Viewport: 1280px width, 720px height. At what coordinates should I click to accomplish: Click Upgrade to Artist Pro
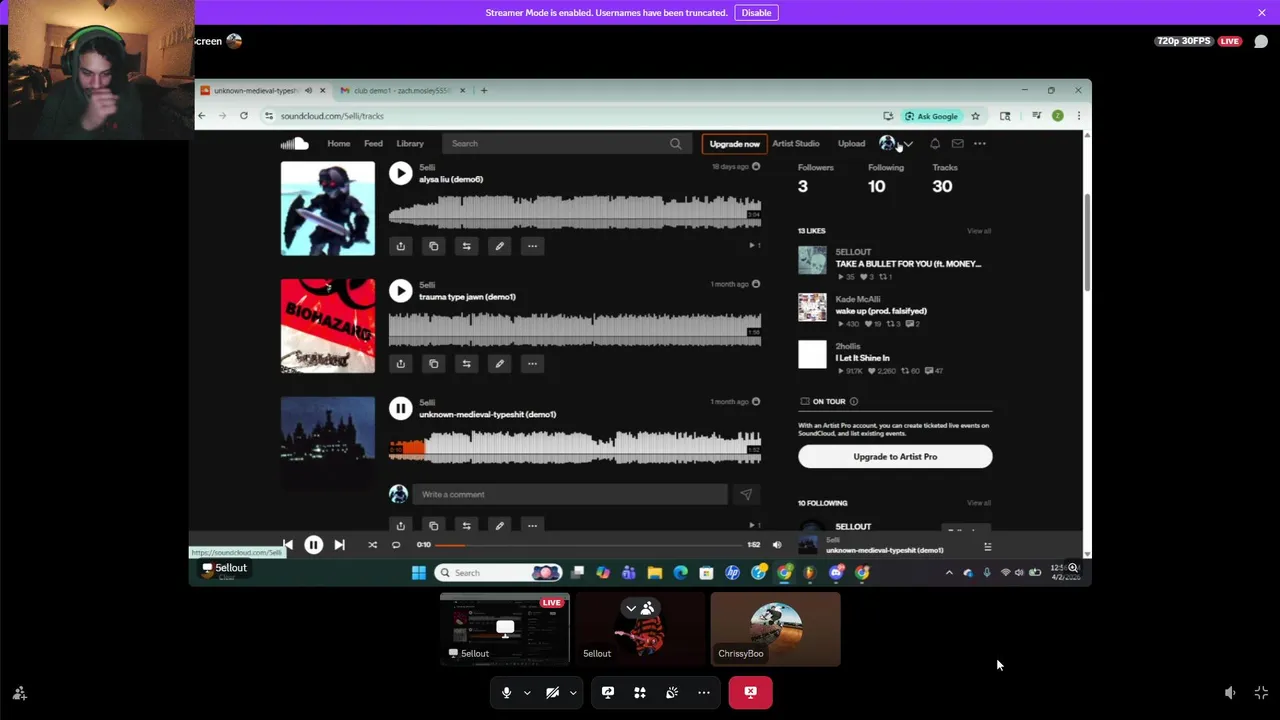(895, 456)
